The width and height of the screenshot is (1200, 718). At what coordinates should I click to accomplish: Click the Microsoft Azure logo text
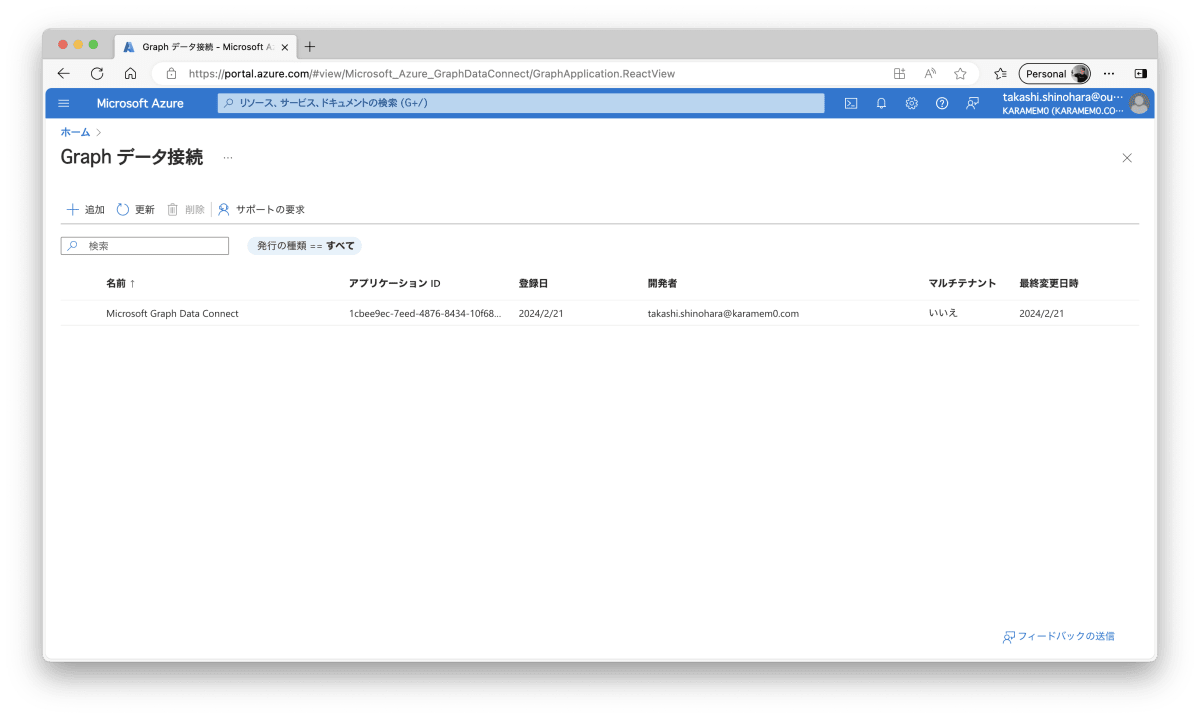(140, 103)
